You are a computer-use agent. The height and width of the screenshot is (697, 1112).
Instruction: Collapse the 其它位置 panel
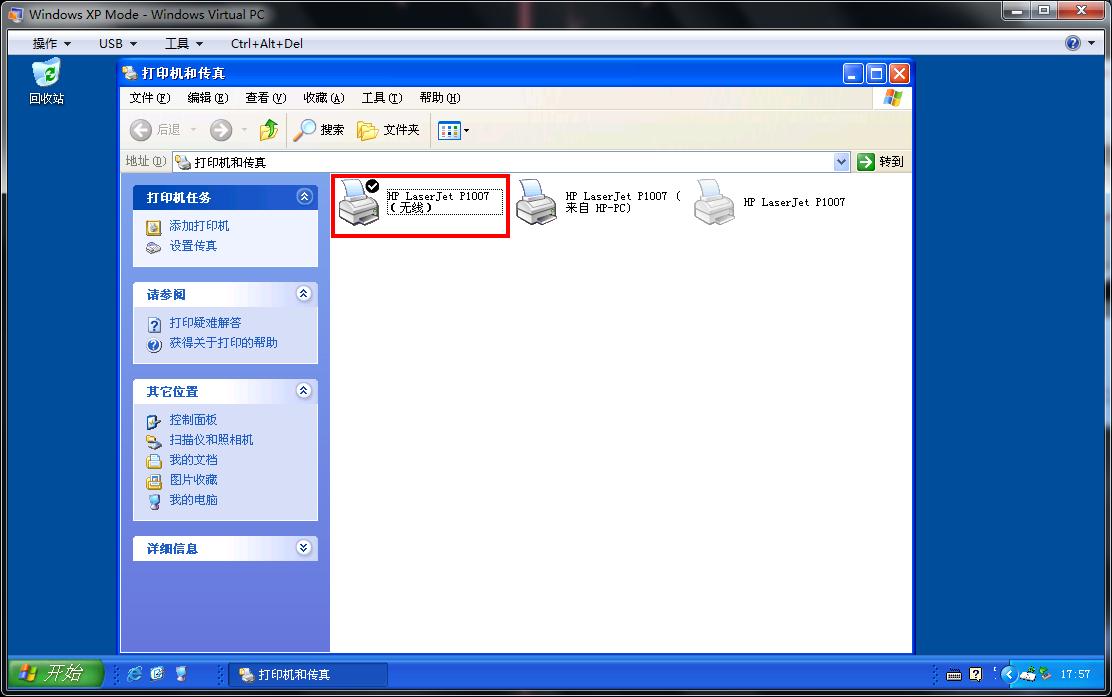click(x=304, y=391)
